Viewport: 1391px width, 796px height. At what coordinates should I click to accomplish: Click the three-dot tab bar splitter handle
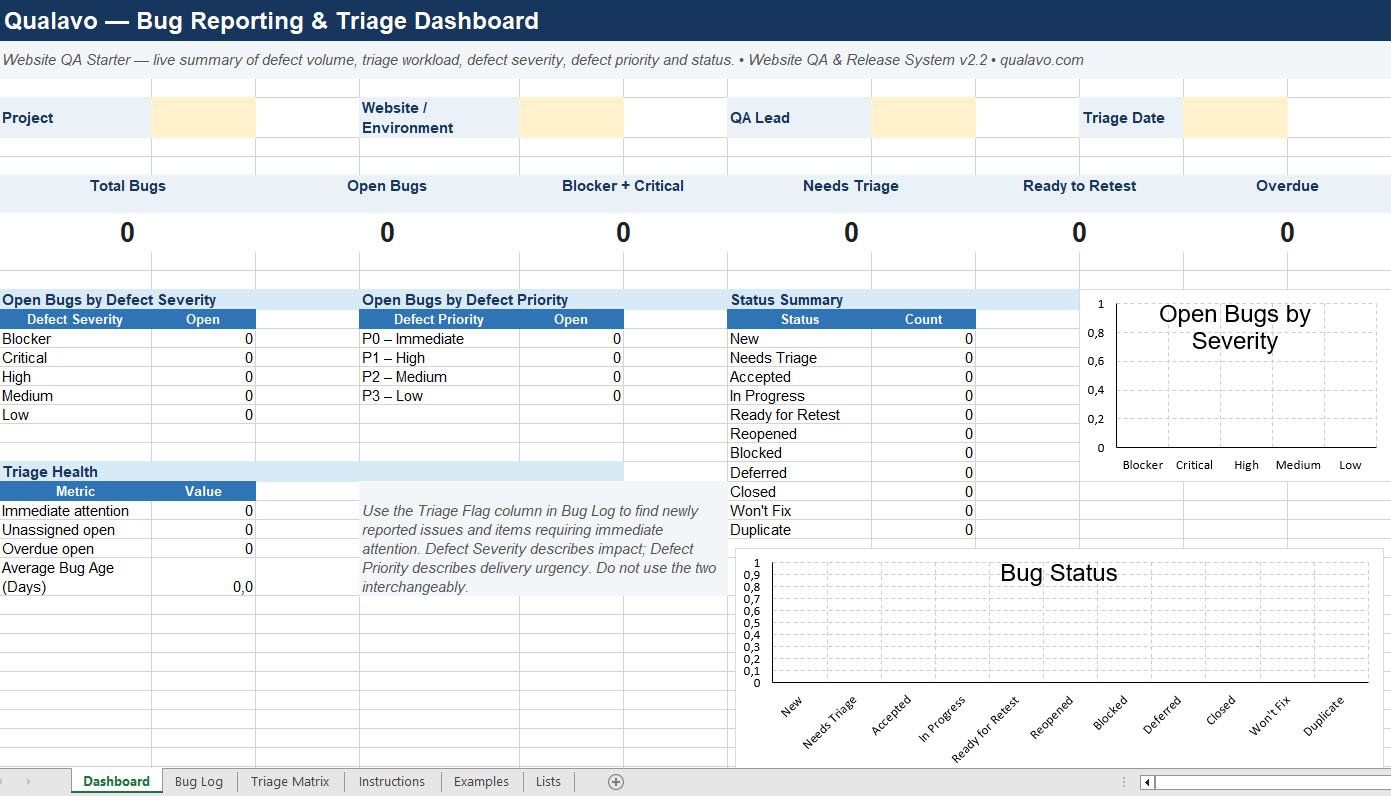point(1125,782)
